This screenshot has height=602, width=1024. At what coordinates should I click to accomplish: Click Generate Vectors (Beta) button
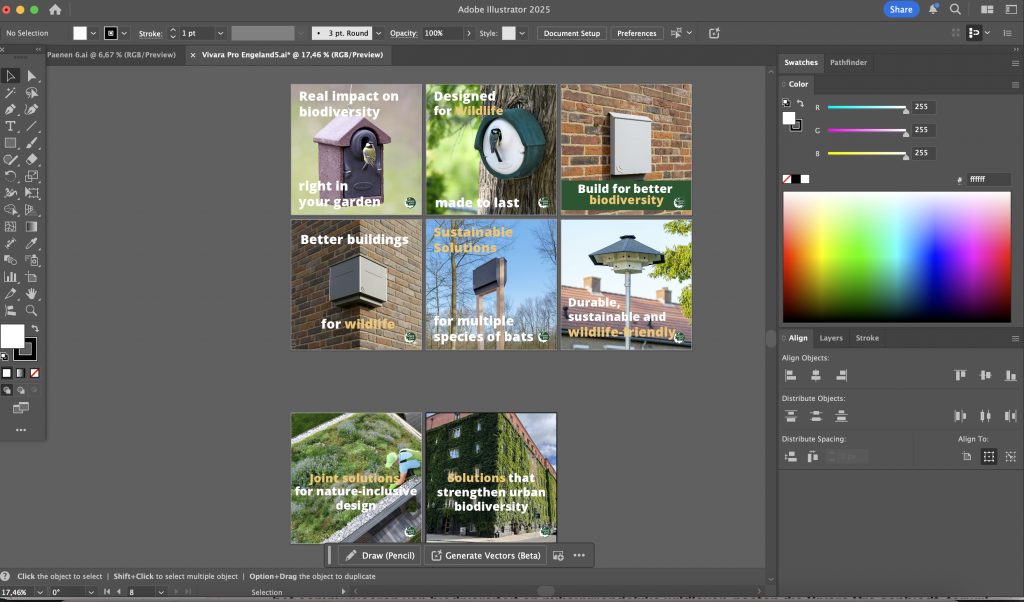click(485, 555)
